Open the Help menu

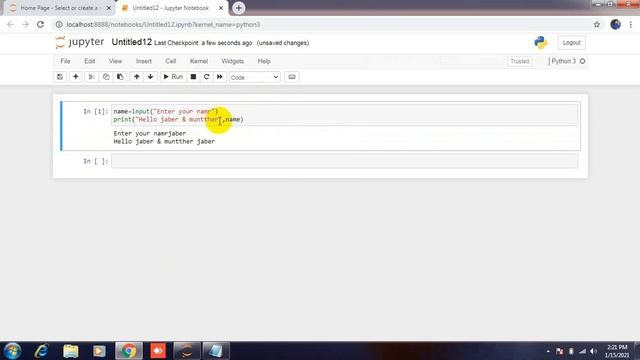264,61
